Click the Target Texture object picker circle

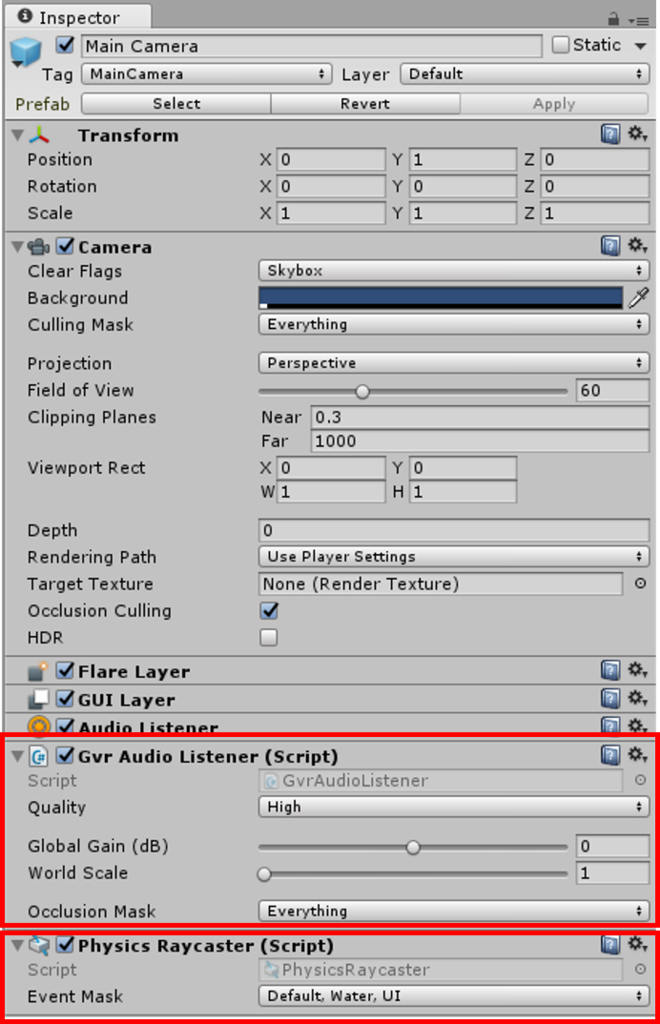click(x=640, y=583)
